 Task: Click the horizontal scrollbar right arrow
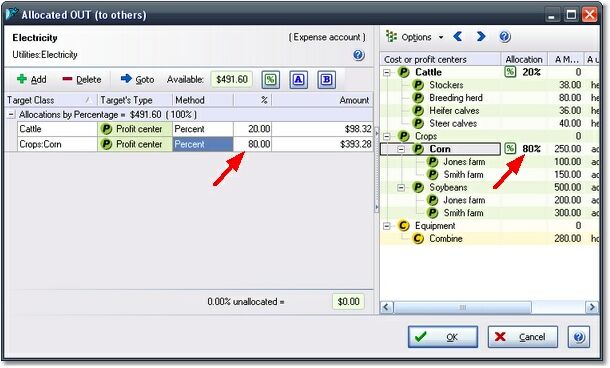point(592,307)
